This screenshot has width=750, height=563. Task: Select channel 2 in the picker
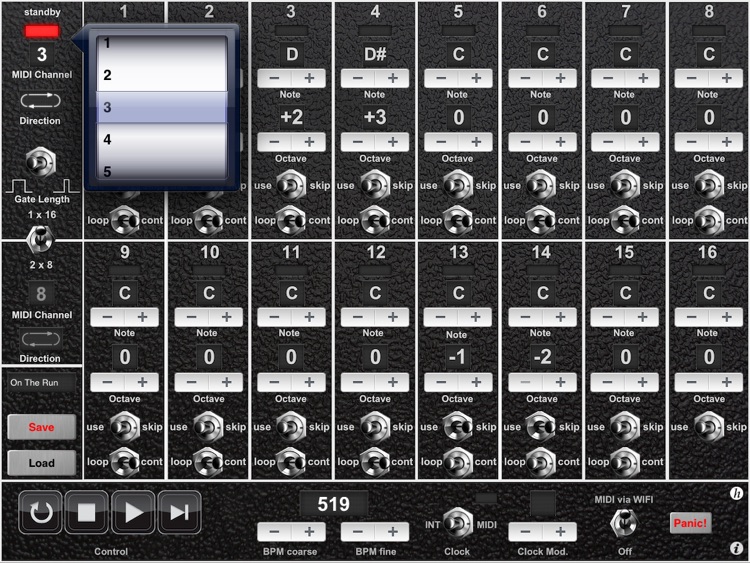[x=162, y=75]
